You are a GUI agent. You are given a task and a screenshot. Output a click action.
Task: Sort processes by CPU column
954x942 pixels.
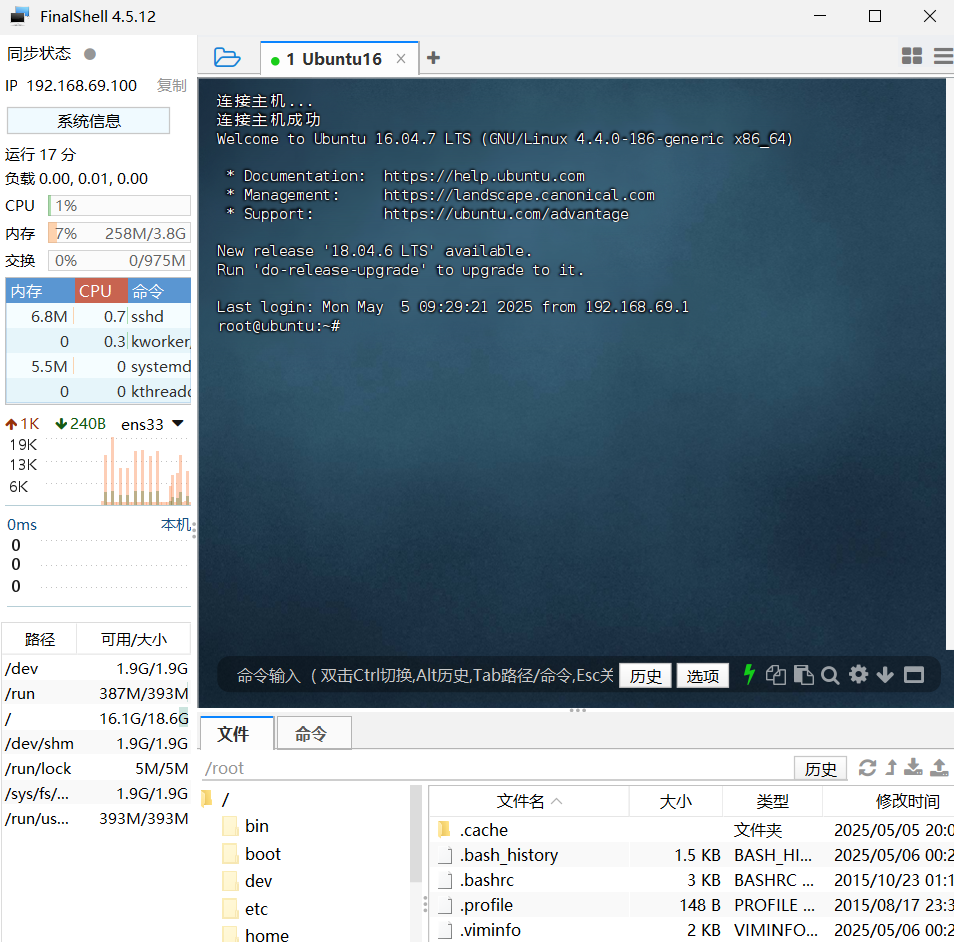pos(102,291)
